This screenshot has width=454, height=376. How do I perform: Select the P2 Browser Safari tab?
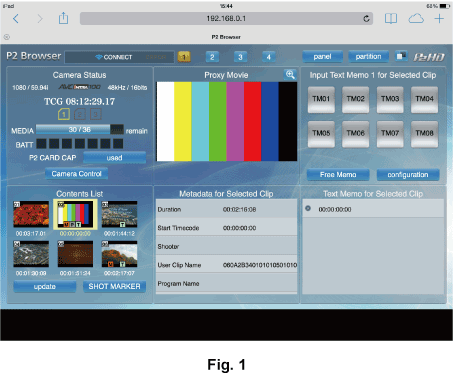(x=226, y=37)
